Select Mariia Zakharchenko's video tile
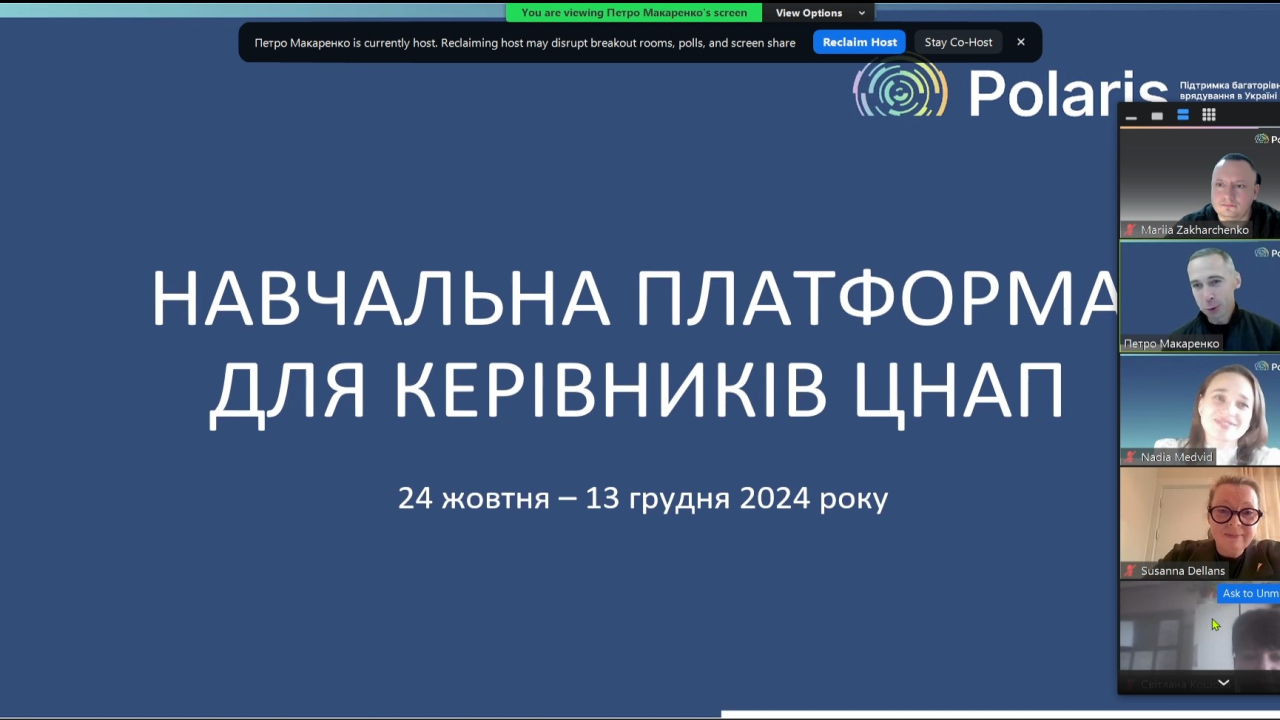1280x720 pixels. [x=1199, y=184]
